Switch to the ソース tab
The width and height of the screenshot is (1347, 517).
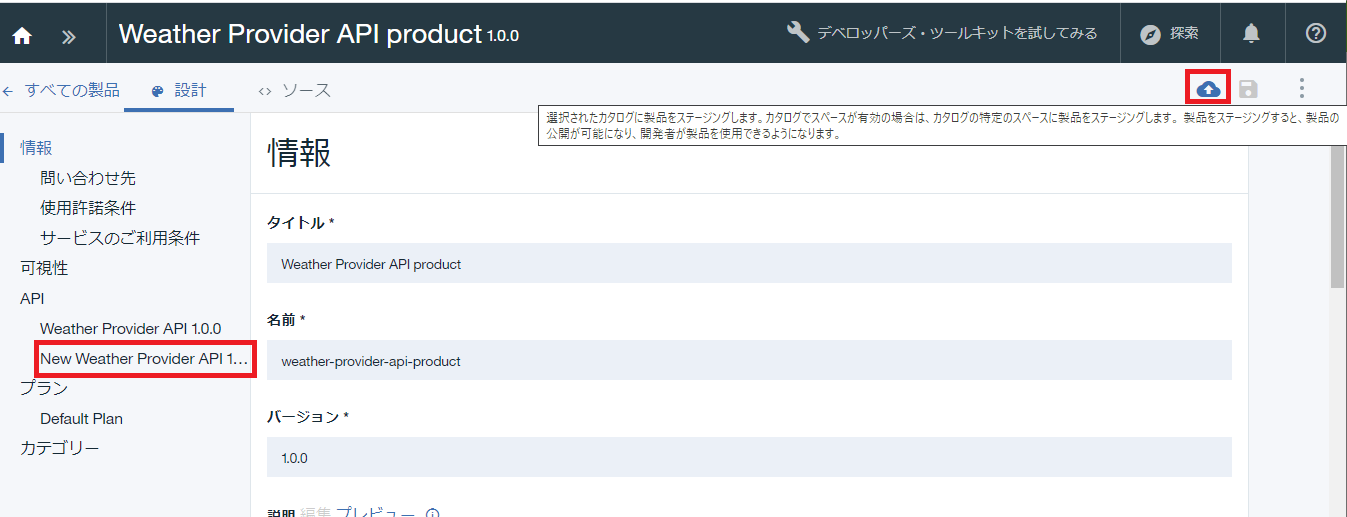pyautogui.click(x=295, y=90)
